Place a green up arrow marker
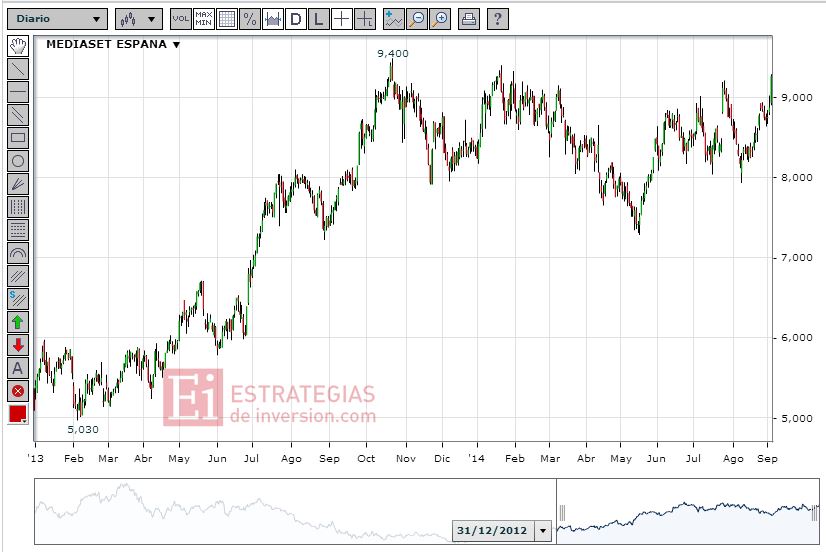826x552 pixels. pos(18,322)
